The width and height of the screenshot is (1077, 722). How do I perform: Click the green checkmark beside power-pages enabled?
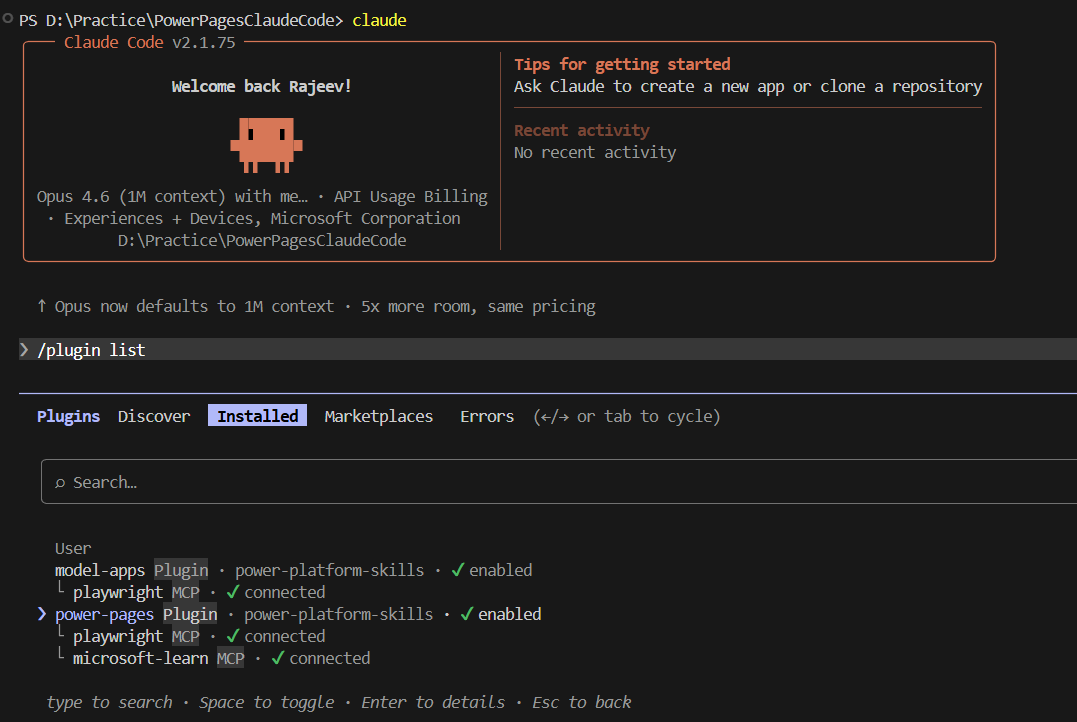(466, 614)
